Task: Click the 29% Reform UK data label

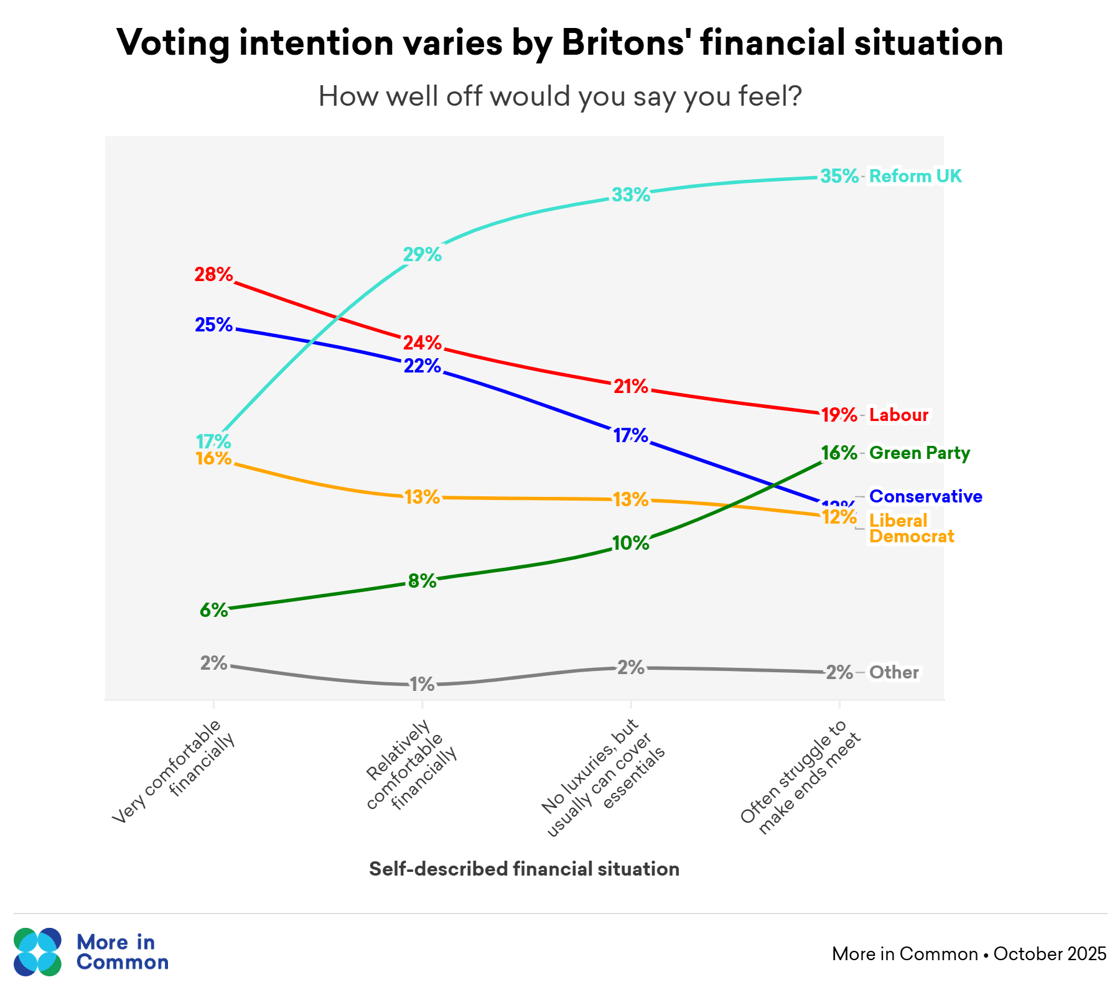Action: tap(422, 254)
